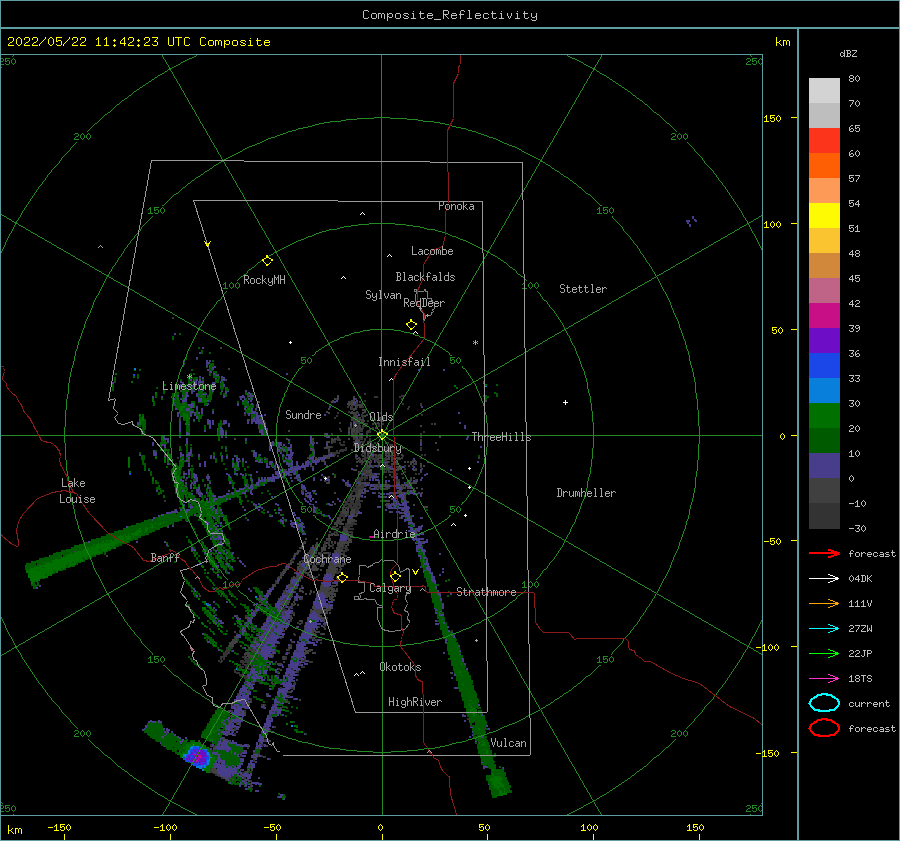Click the yellow diamond inside Calgary boundary
Viewport: 900px width, 841px height.
pos(395,576)
